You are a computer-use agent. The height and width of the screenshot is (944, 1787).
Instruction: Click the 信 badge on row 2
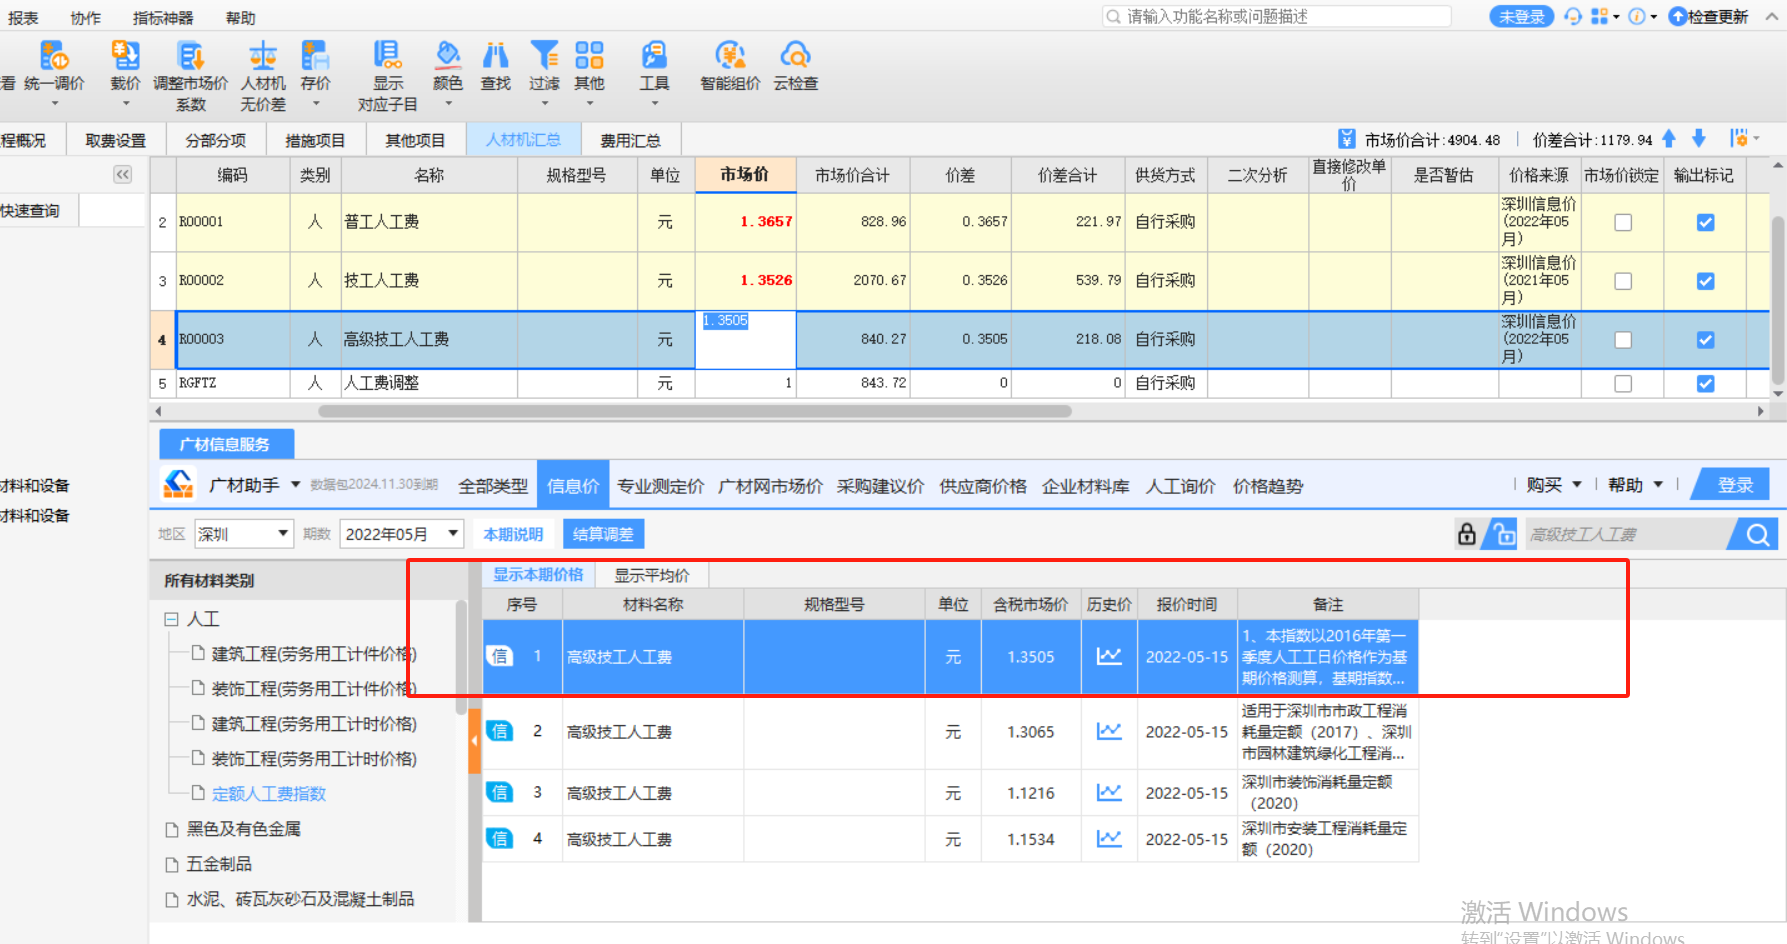(499, 732)
